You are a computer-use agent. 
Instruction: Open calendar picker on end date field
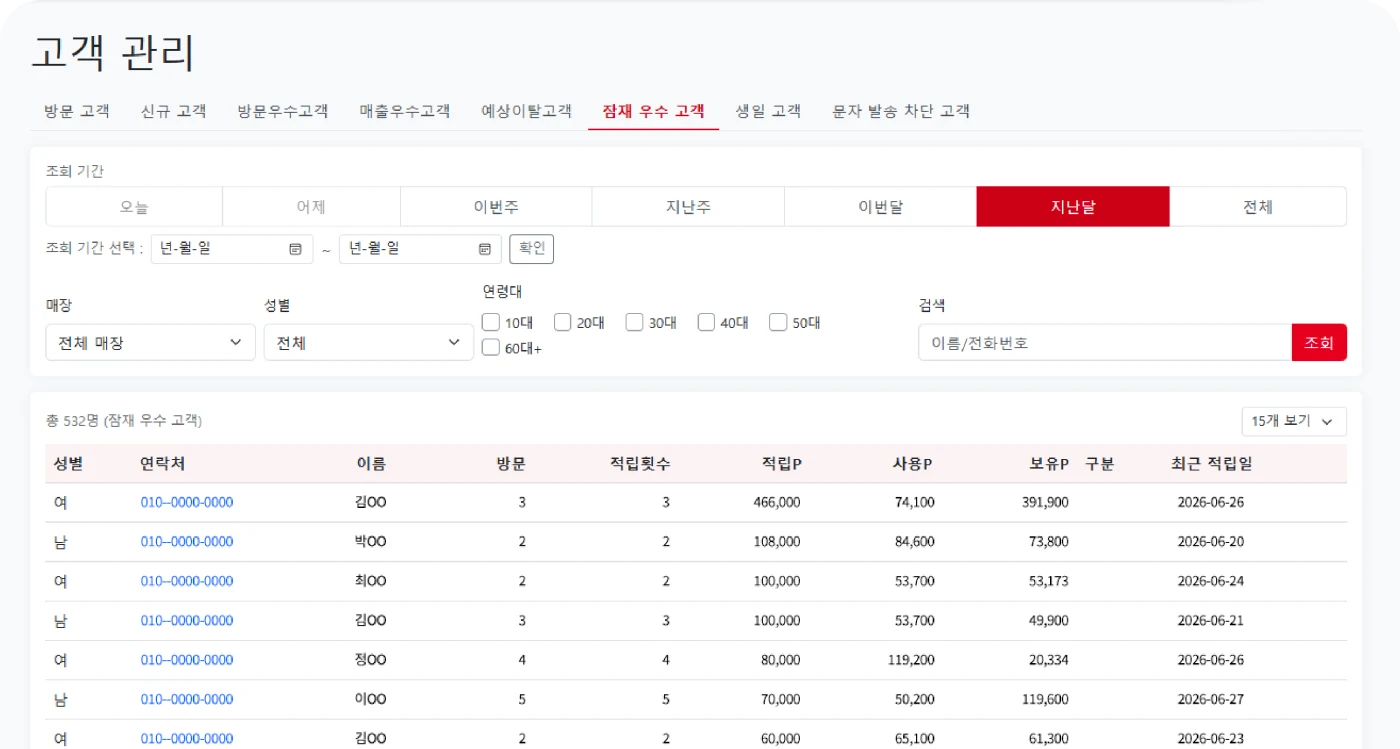point(484,249)
